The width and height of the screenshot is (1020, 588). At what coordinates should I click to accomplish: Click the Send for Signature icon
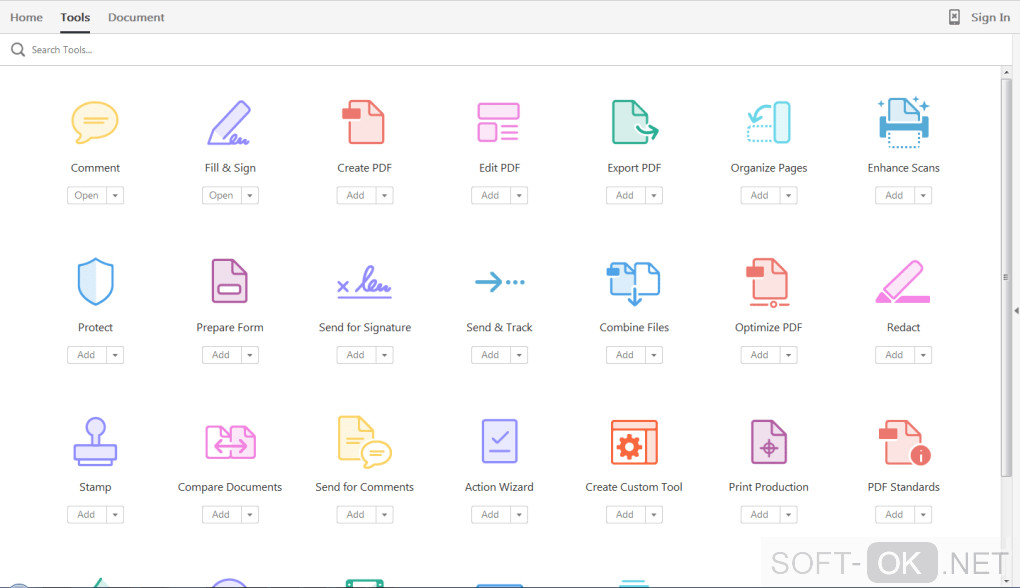(364, 282)
